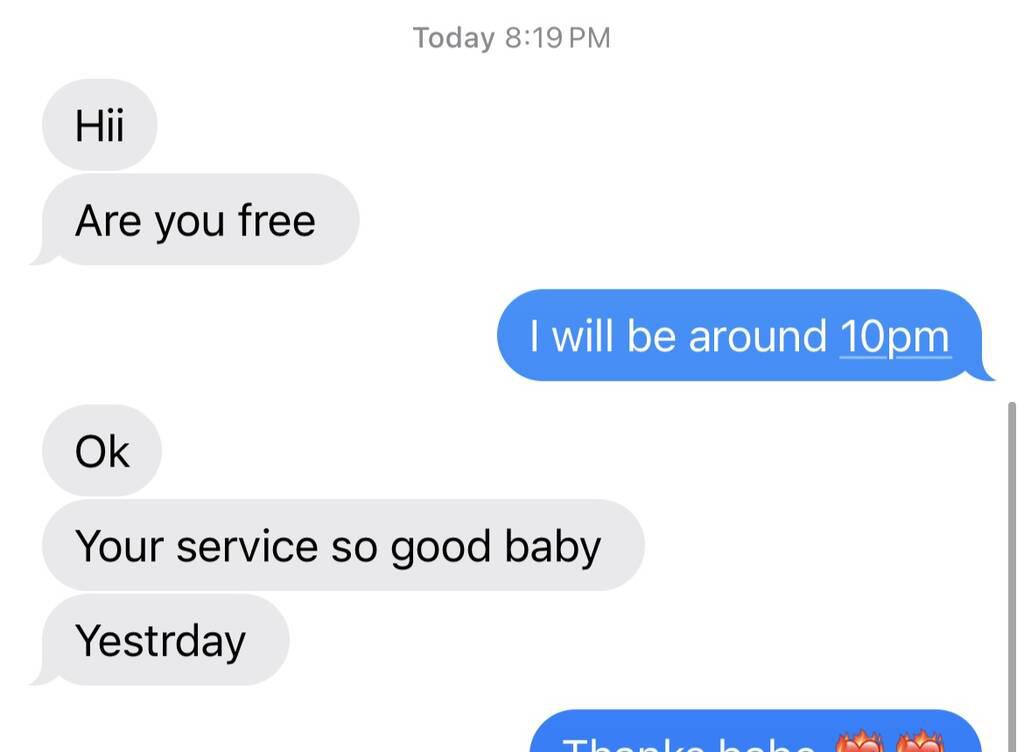Tap the tail of the "Yestrday" bubble
Screen dimensions: 1024x752
40,678
